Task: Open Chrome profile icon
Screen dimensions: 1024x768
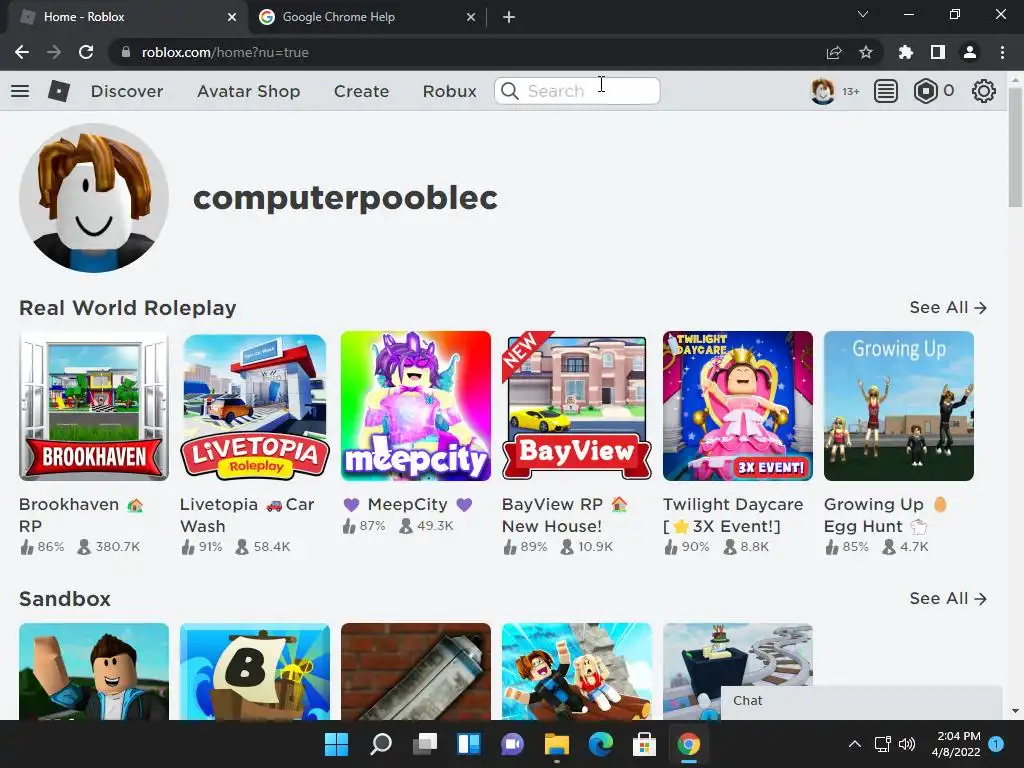Action: pos(970,52)
